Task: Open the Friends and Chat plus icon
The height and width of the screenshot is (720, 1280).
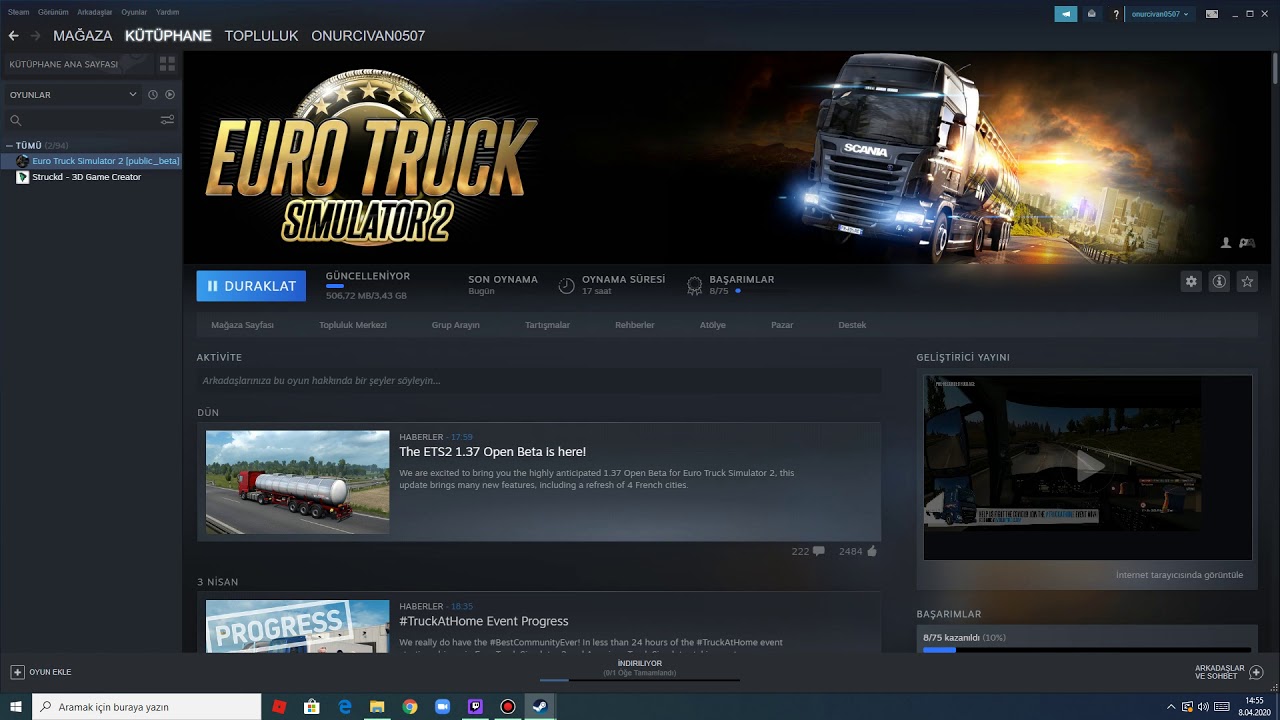Action: click(1257, 672)
